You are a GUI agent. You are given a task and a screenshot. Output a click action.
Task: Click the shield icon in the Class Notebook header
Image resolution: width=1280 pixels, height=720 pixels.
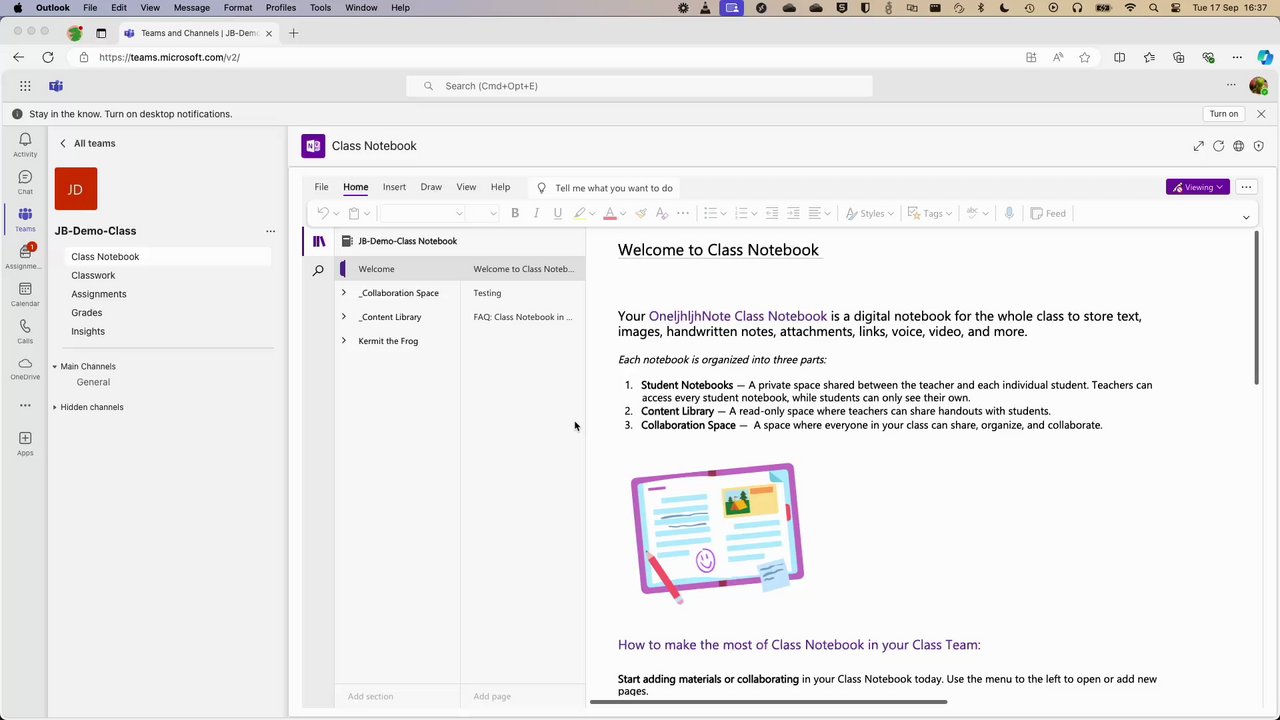click(x=1258, y=146)
